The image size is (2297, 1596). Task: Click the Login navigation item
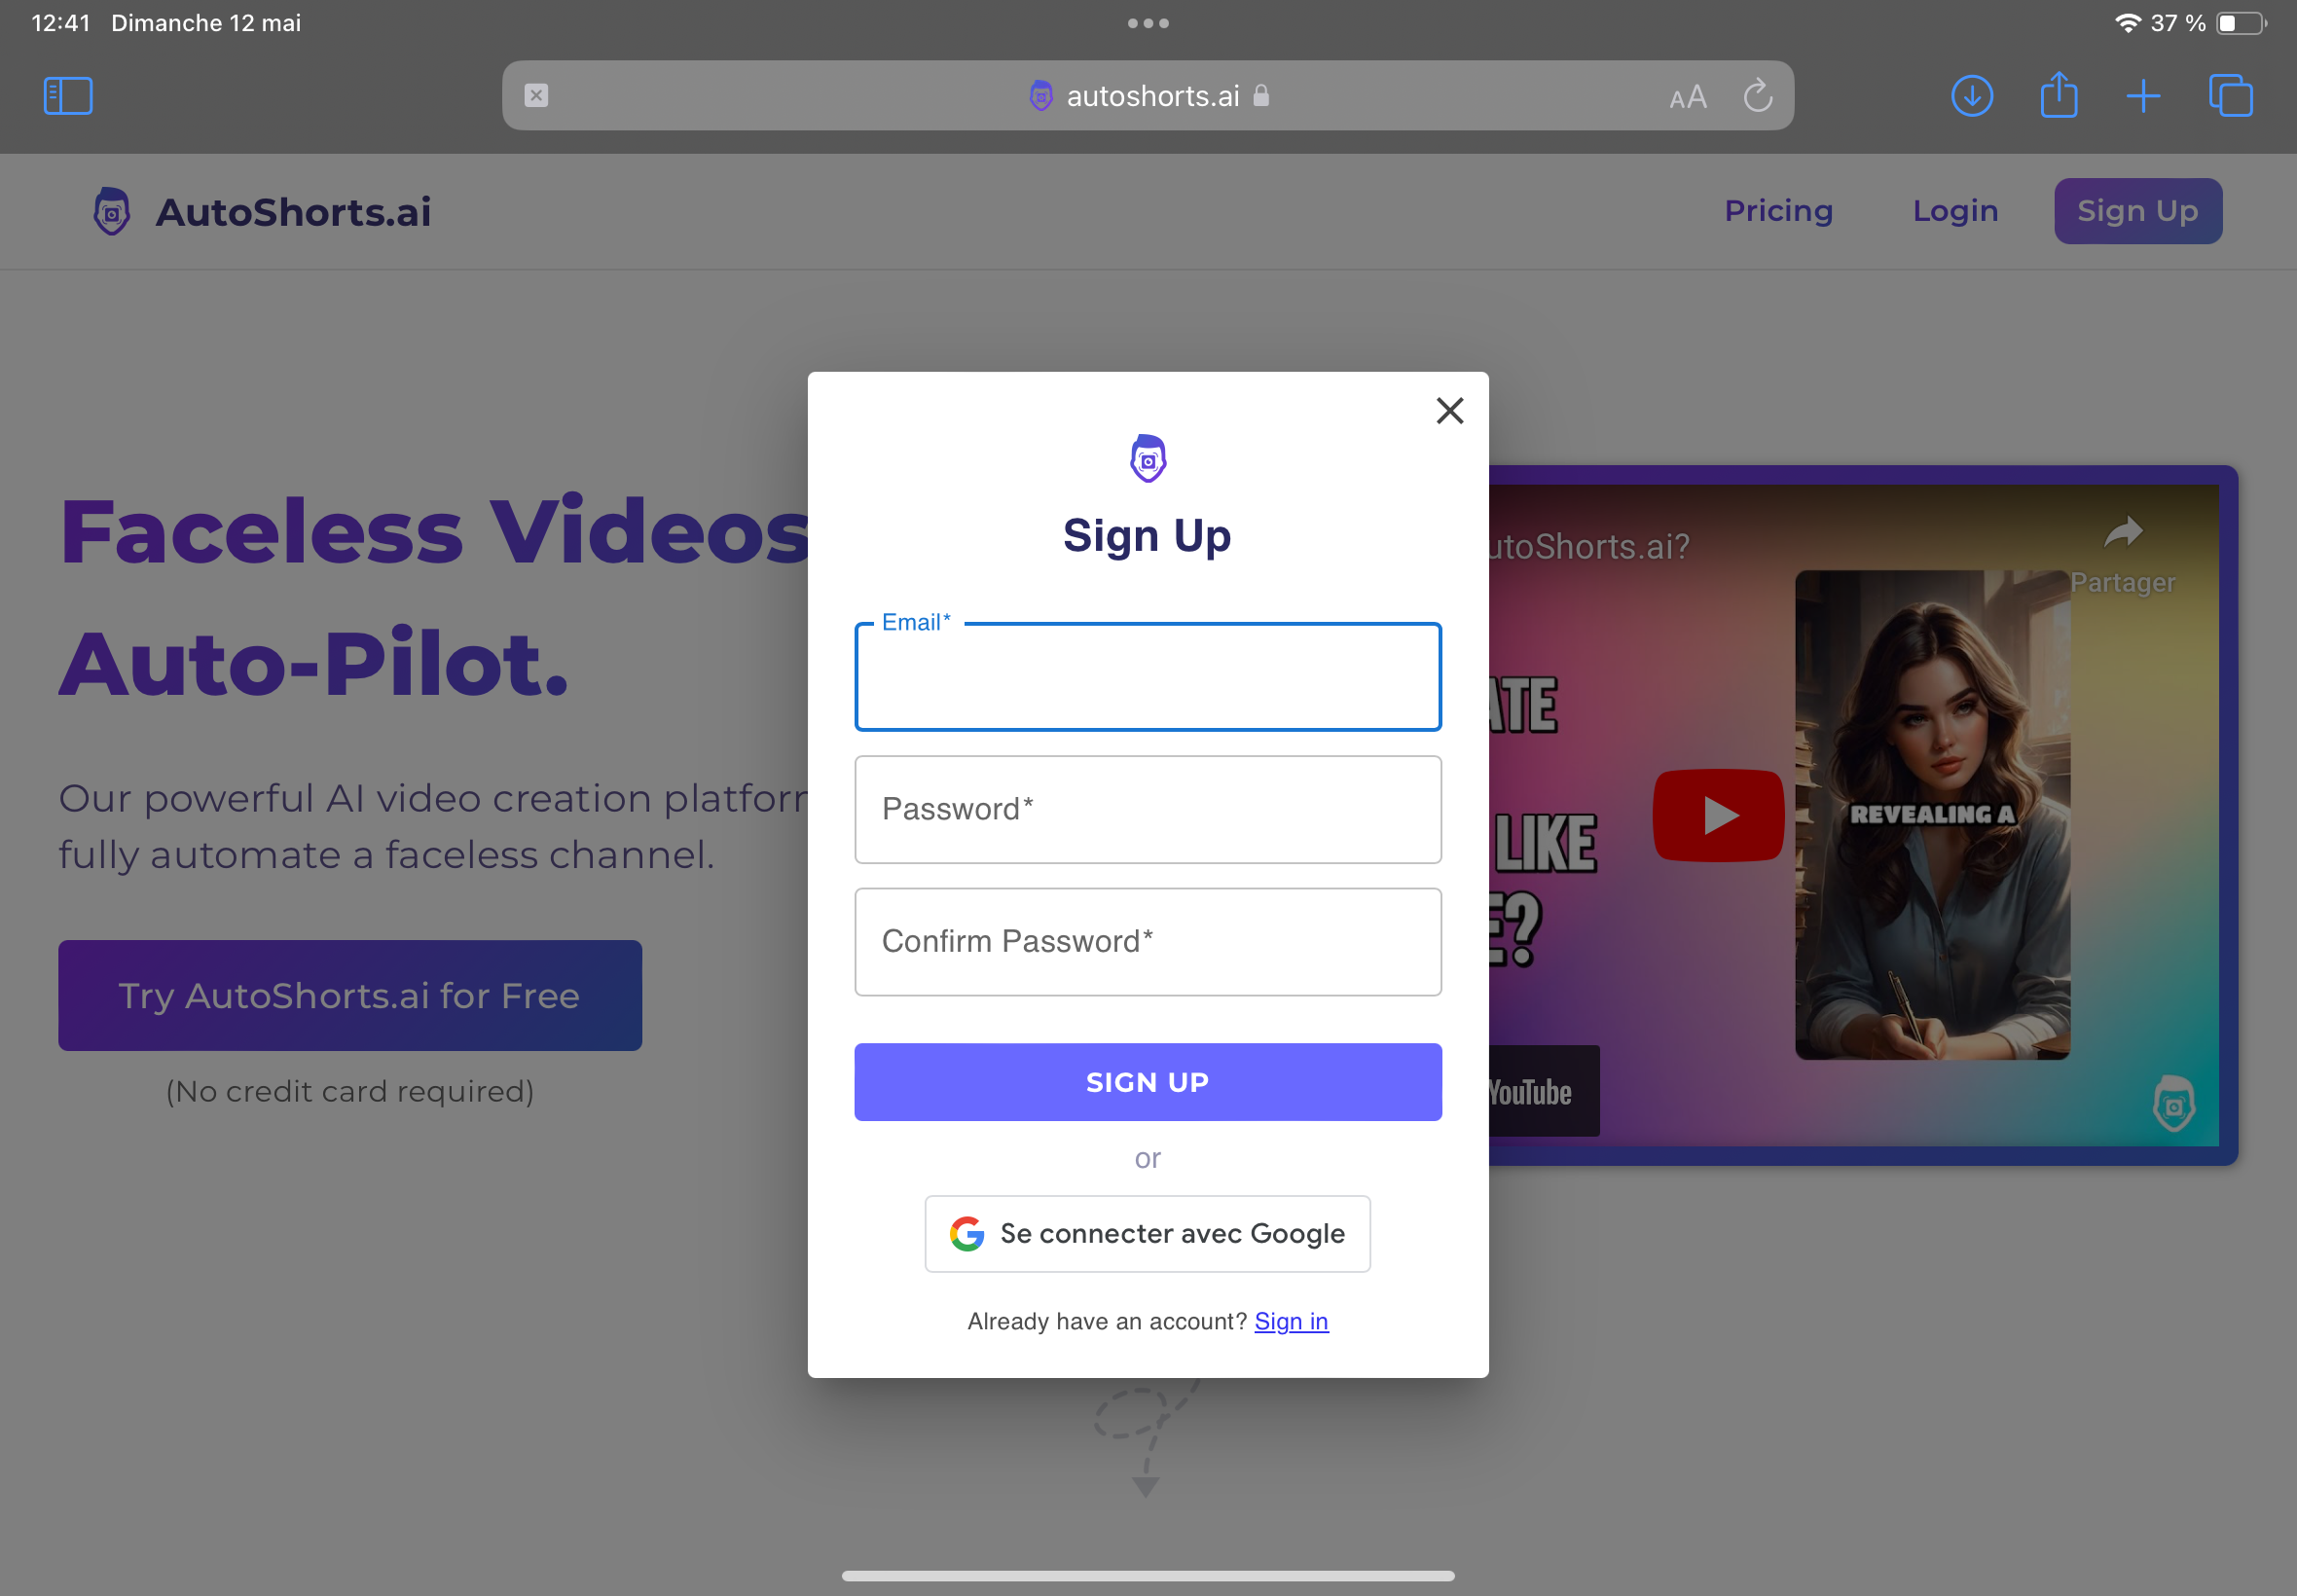pos(1956,209)
